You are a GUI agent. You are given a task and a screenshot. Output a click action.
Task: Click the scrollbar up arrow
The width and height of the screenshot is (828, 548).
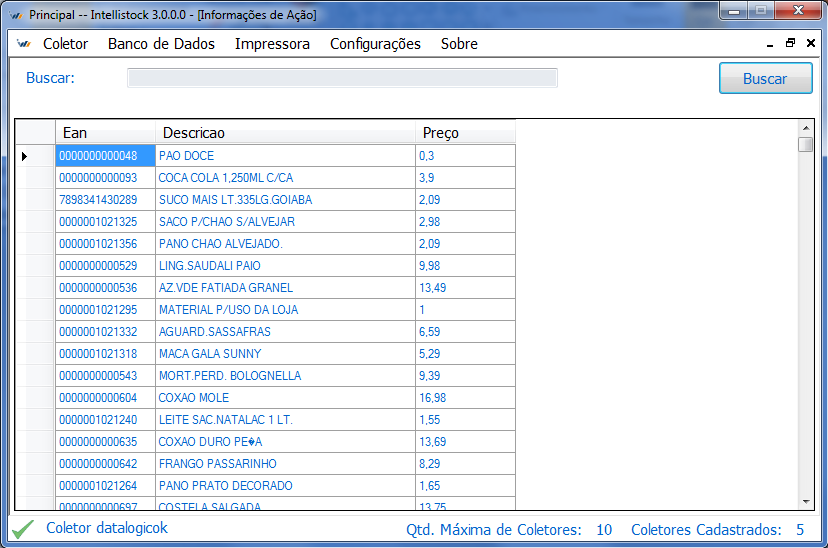(x=806, y=128)
